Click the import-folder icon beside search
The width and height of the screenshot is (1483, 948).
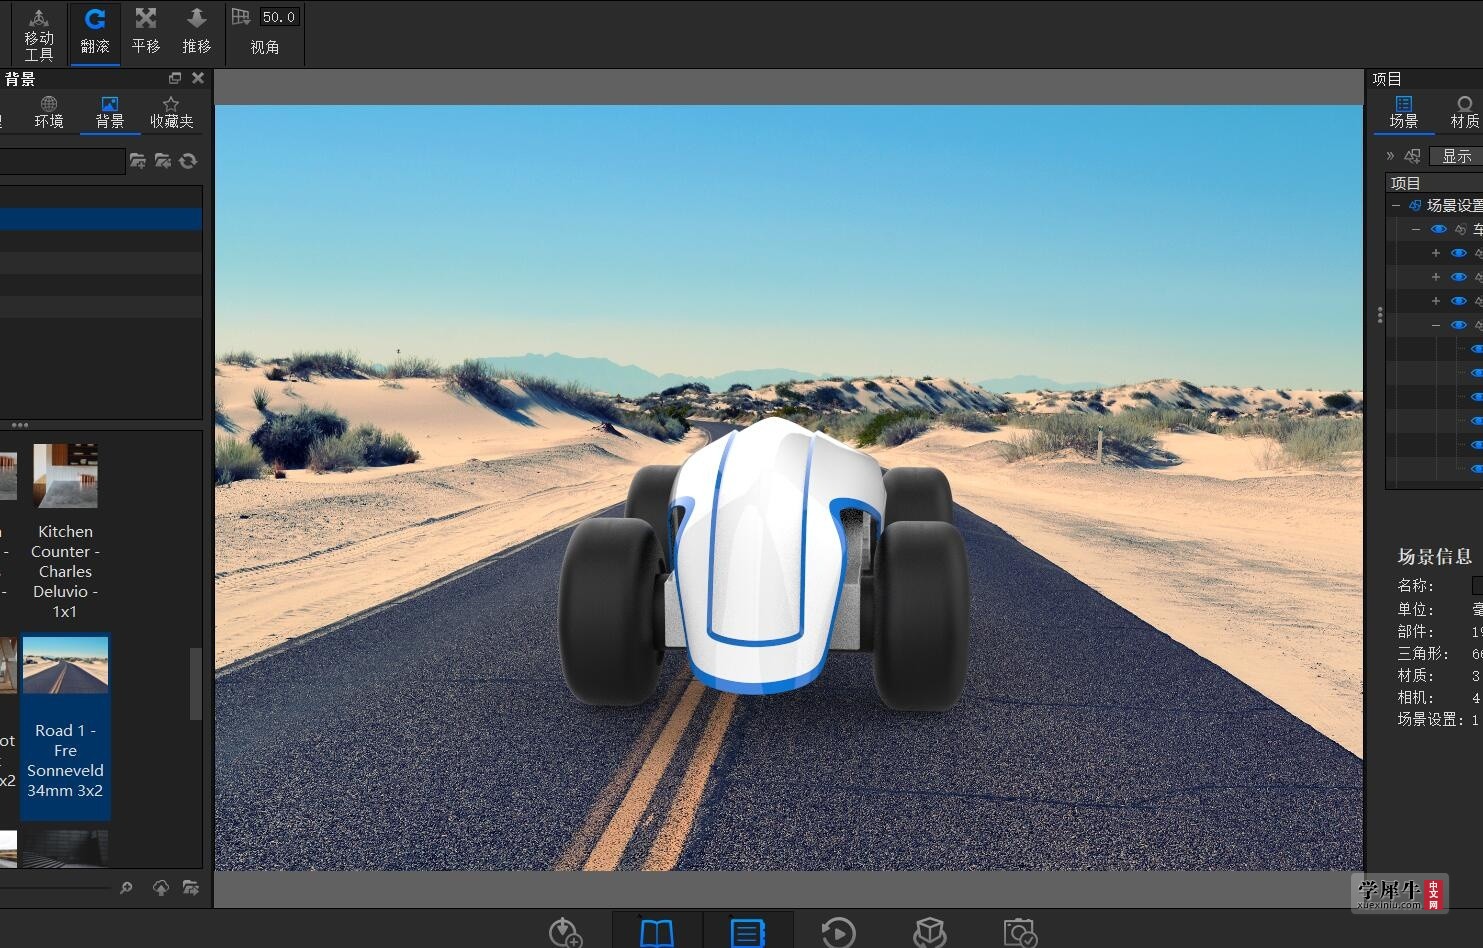tap(163, 161)
